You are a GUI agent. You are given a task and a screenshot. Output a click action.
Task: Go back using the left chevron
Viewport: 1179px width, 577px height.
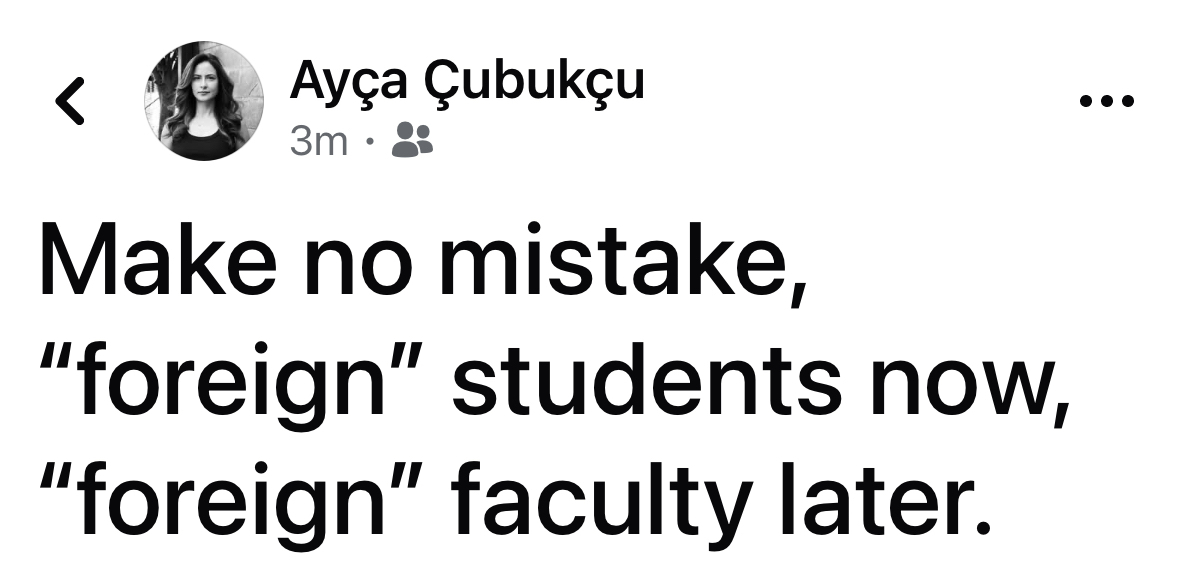(x=69, y=101)
